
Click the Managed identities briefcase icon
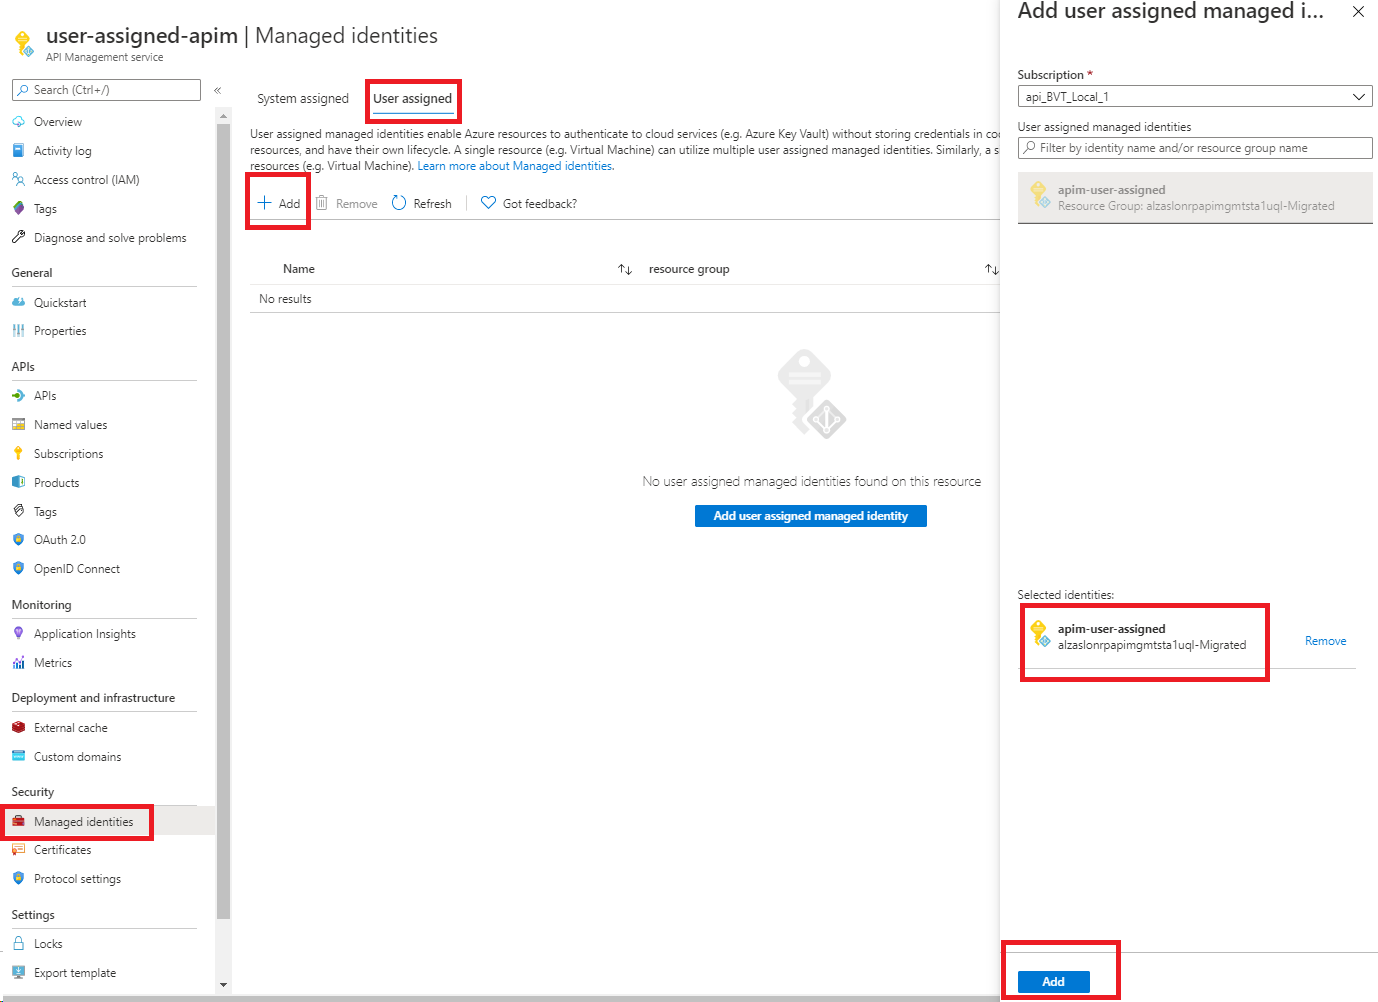click(18, 822)
